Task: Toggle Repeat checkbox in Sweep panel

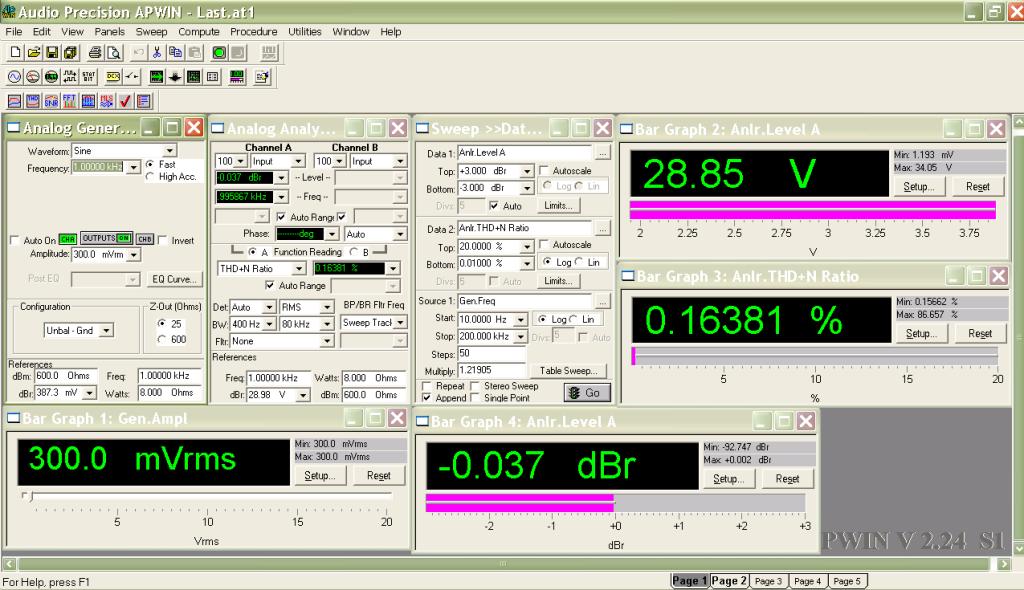Action: (x=426, y=385)
